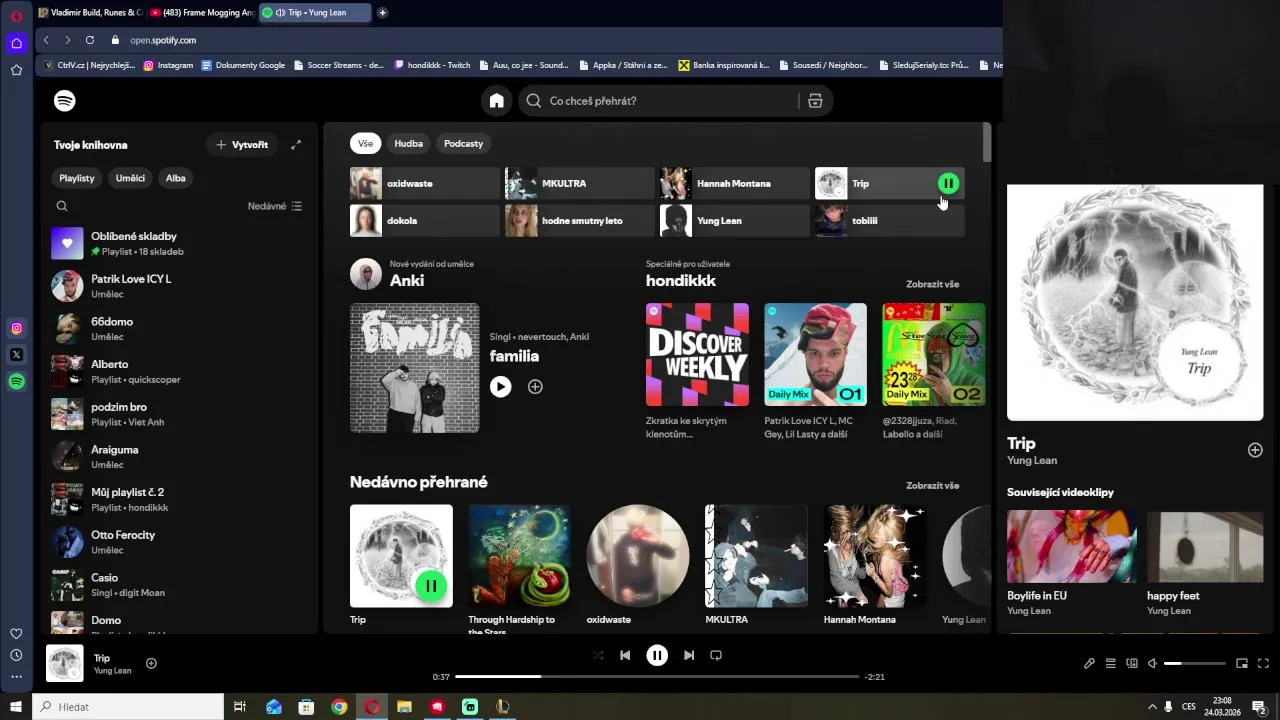Open Daily Mix 01 card
This screenshot has width=1280, height=720.
coord(815,371)
